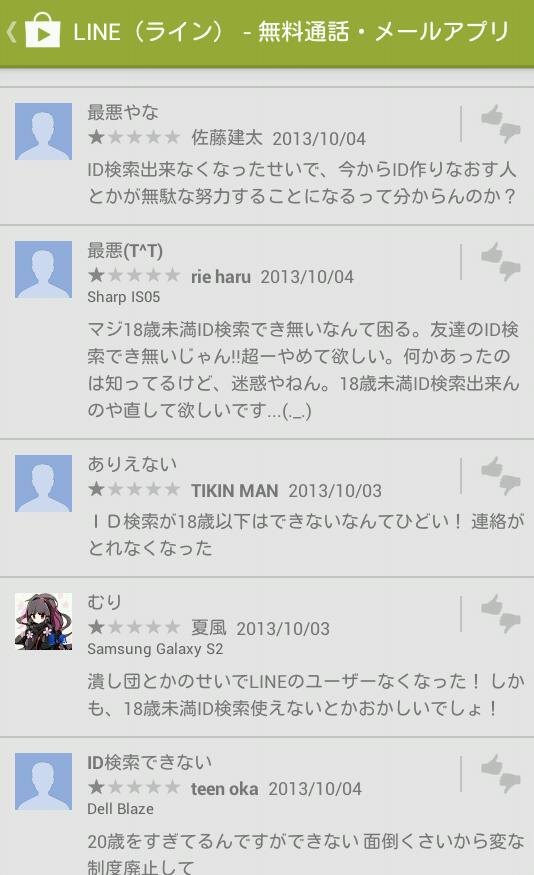Open teen oka's profile avatar
The width and height of the screenshot is (534, 875).
[44, 781]
